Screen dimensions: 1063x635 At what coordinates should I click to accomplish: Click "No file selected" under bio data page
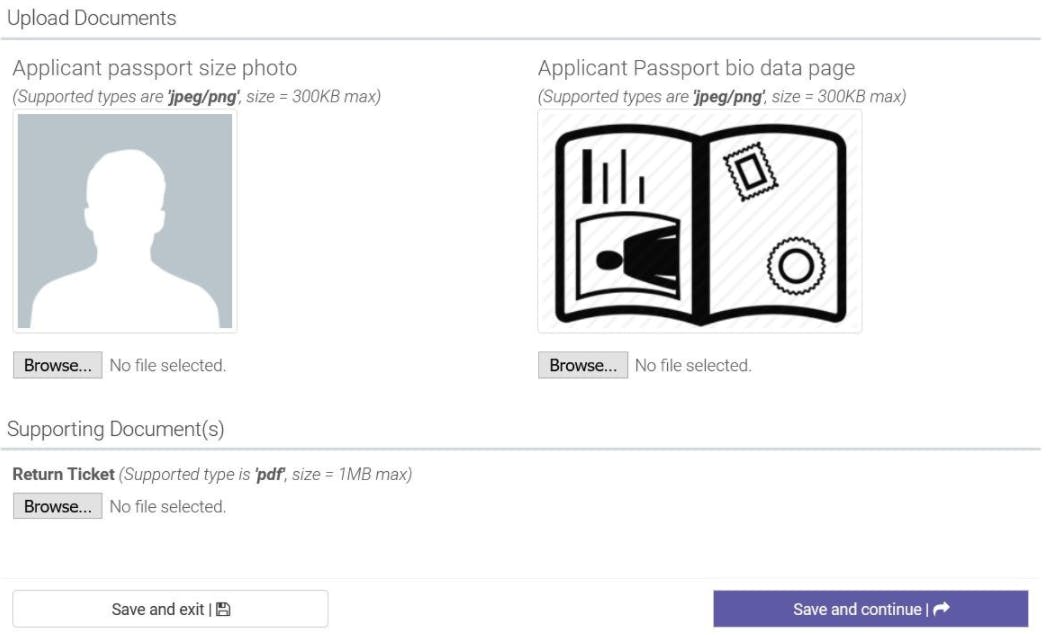(693, 365)
